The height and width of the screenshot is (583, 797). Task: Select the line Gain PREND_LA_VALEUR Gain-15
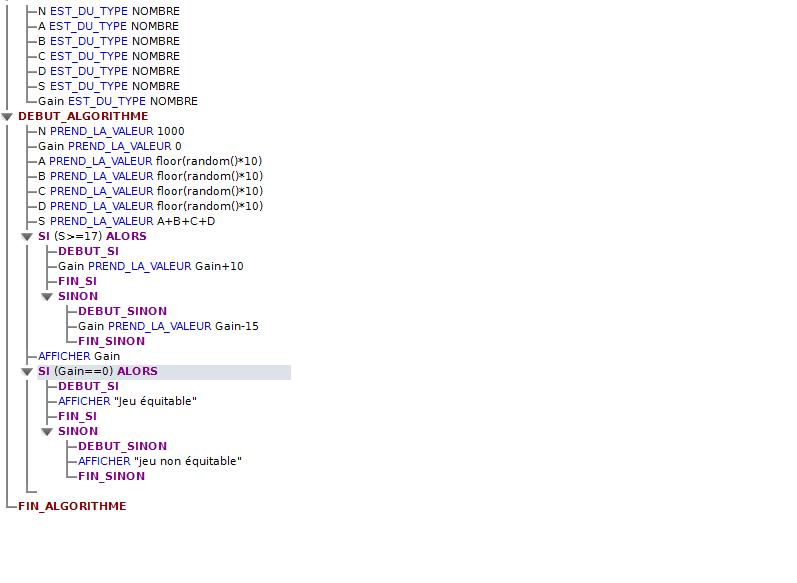[168, 326]
